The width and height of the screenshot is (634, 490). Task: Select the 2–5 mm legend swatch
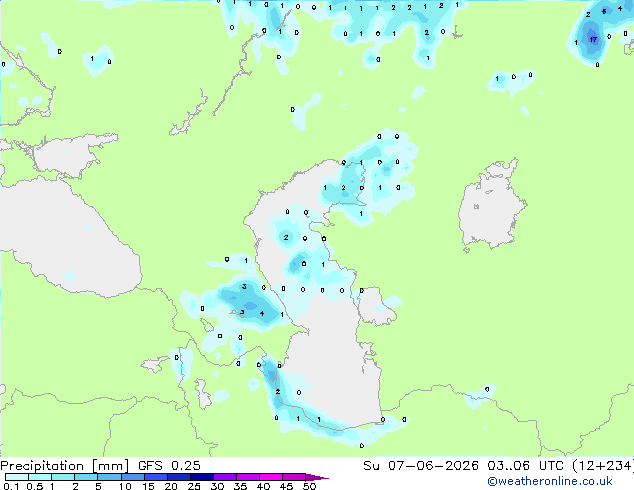[x=86, y=477]
